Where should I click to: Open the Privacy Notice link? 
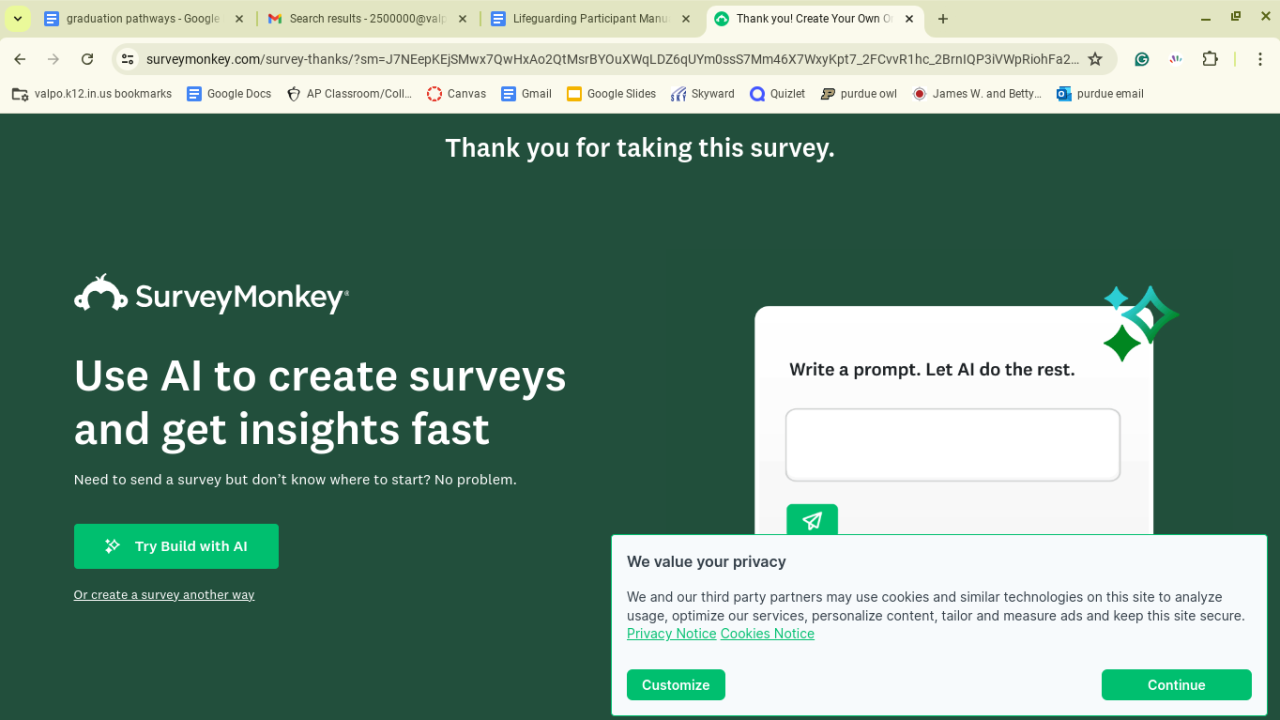tap(671, 634)
